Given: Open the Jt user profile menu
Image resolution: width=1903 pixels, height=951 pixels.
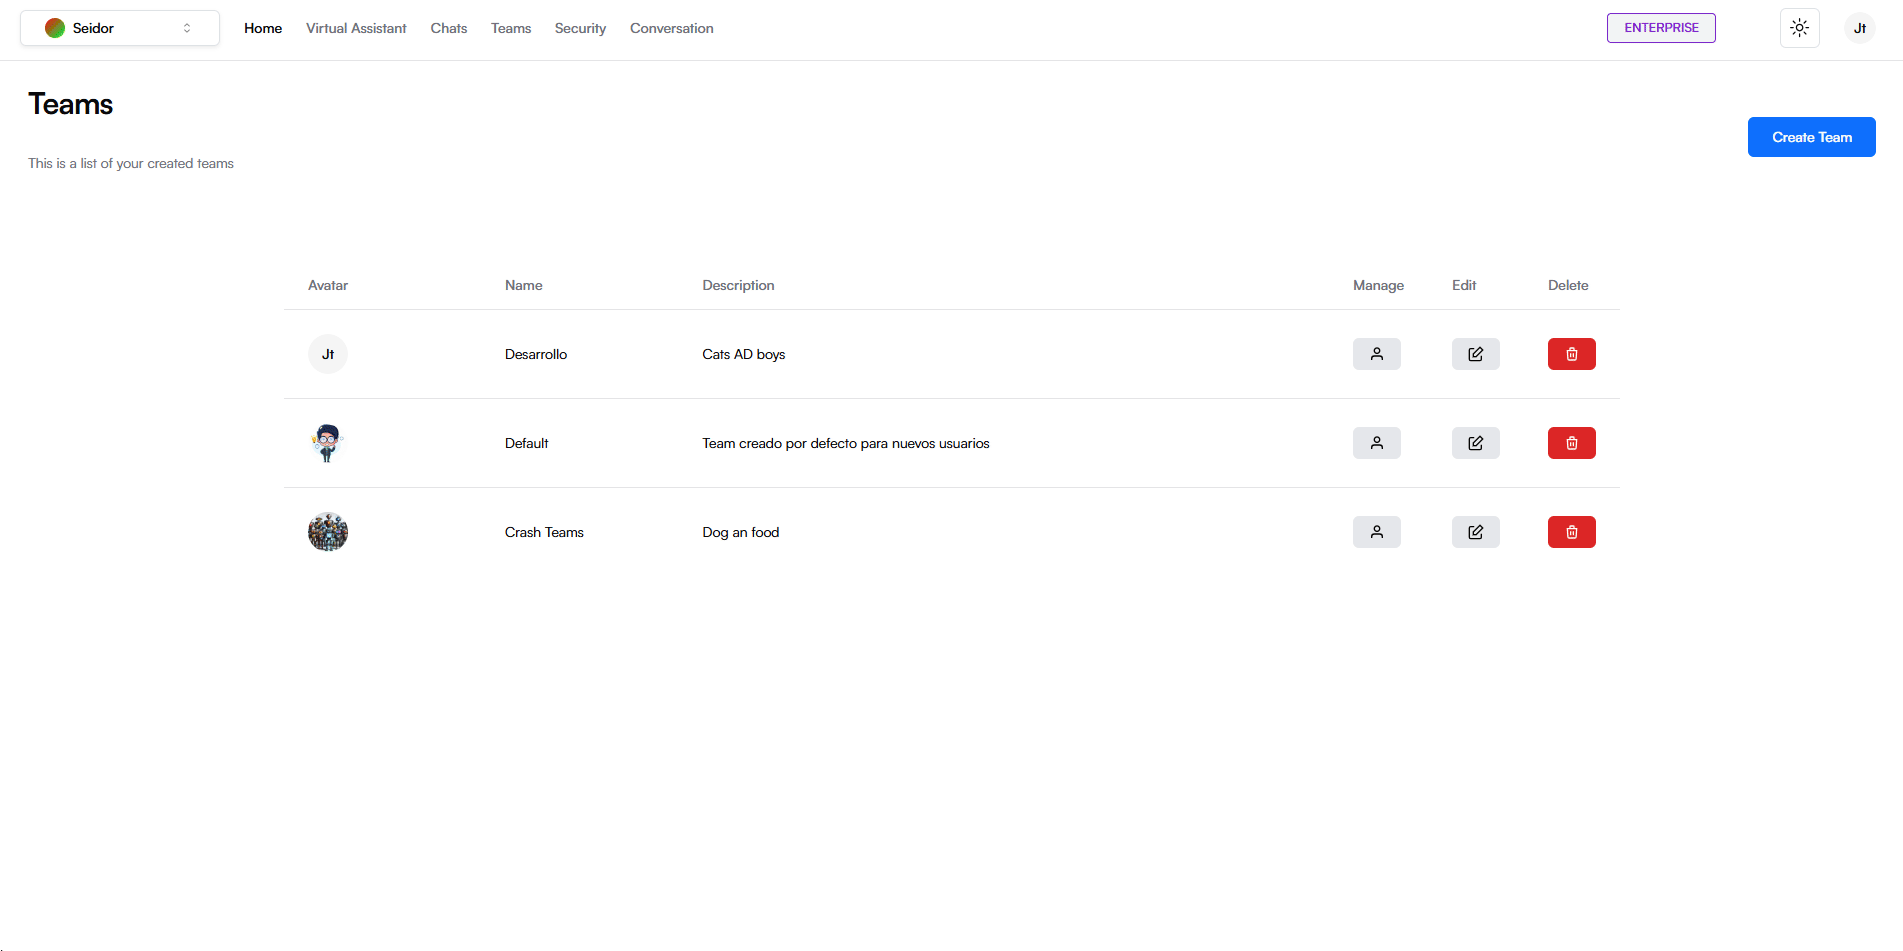Looking at the screenshot, I should click(x=1859, y=28).
